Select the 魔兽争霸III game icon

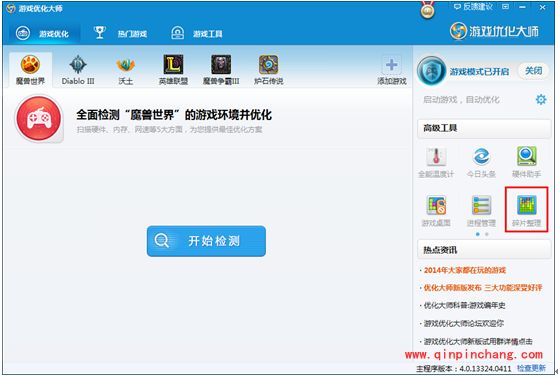[x=221, y=70]
